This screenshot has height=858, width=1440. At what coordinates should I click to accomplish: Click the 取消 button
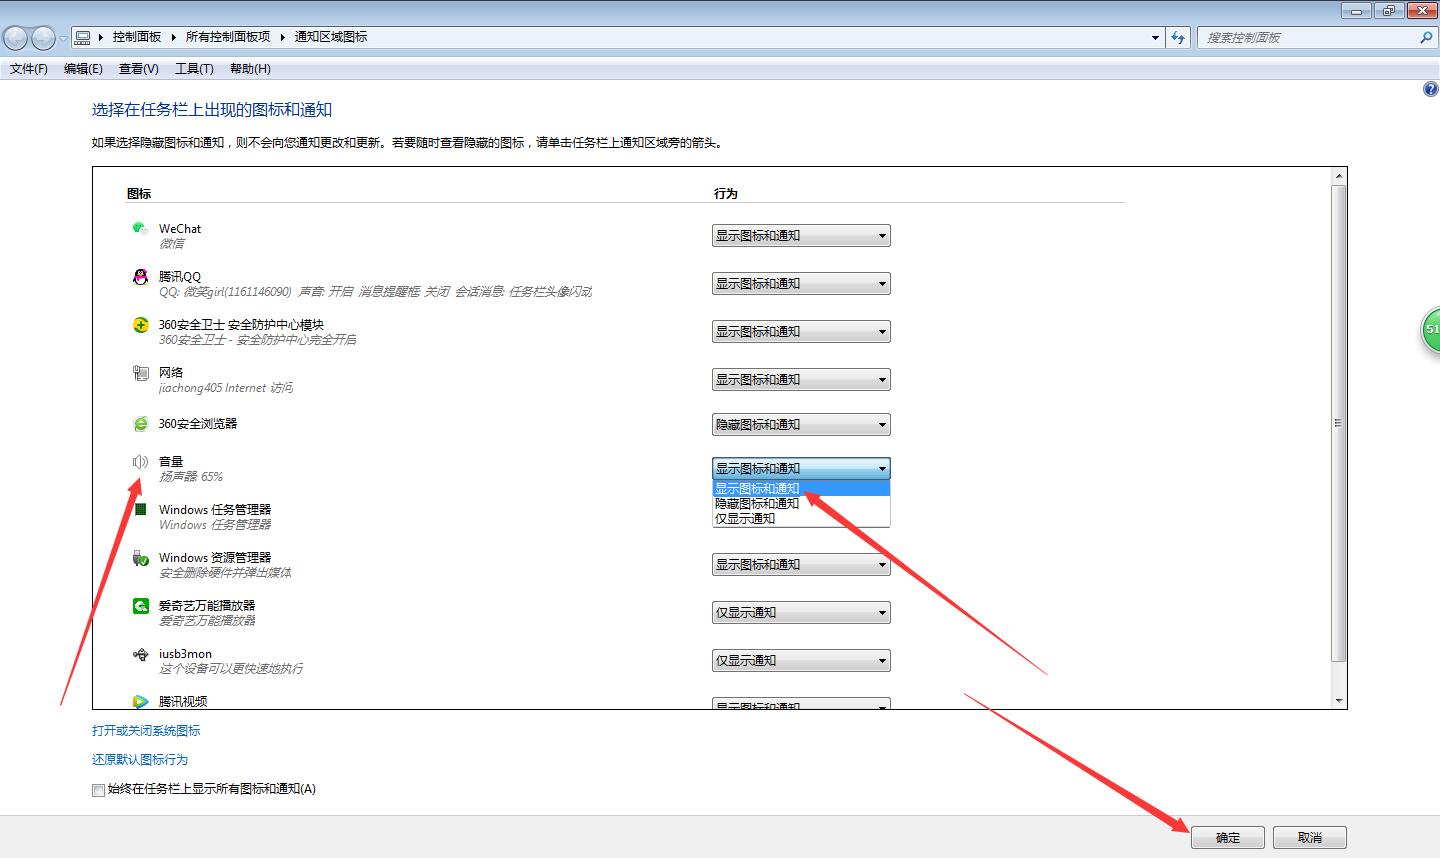[x=1309, y=838]
